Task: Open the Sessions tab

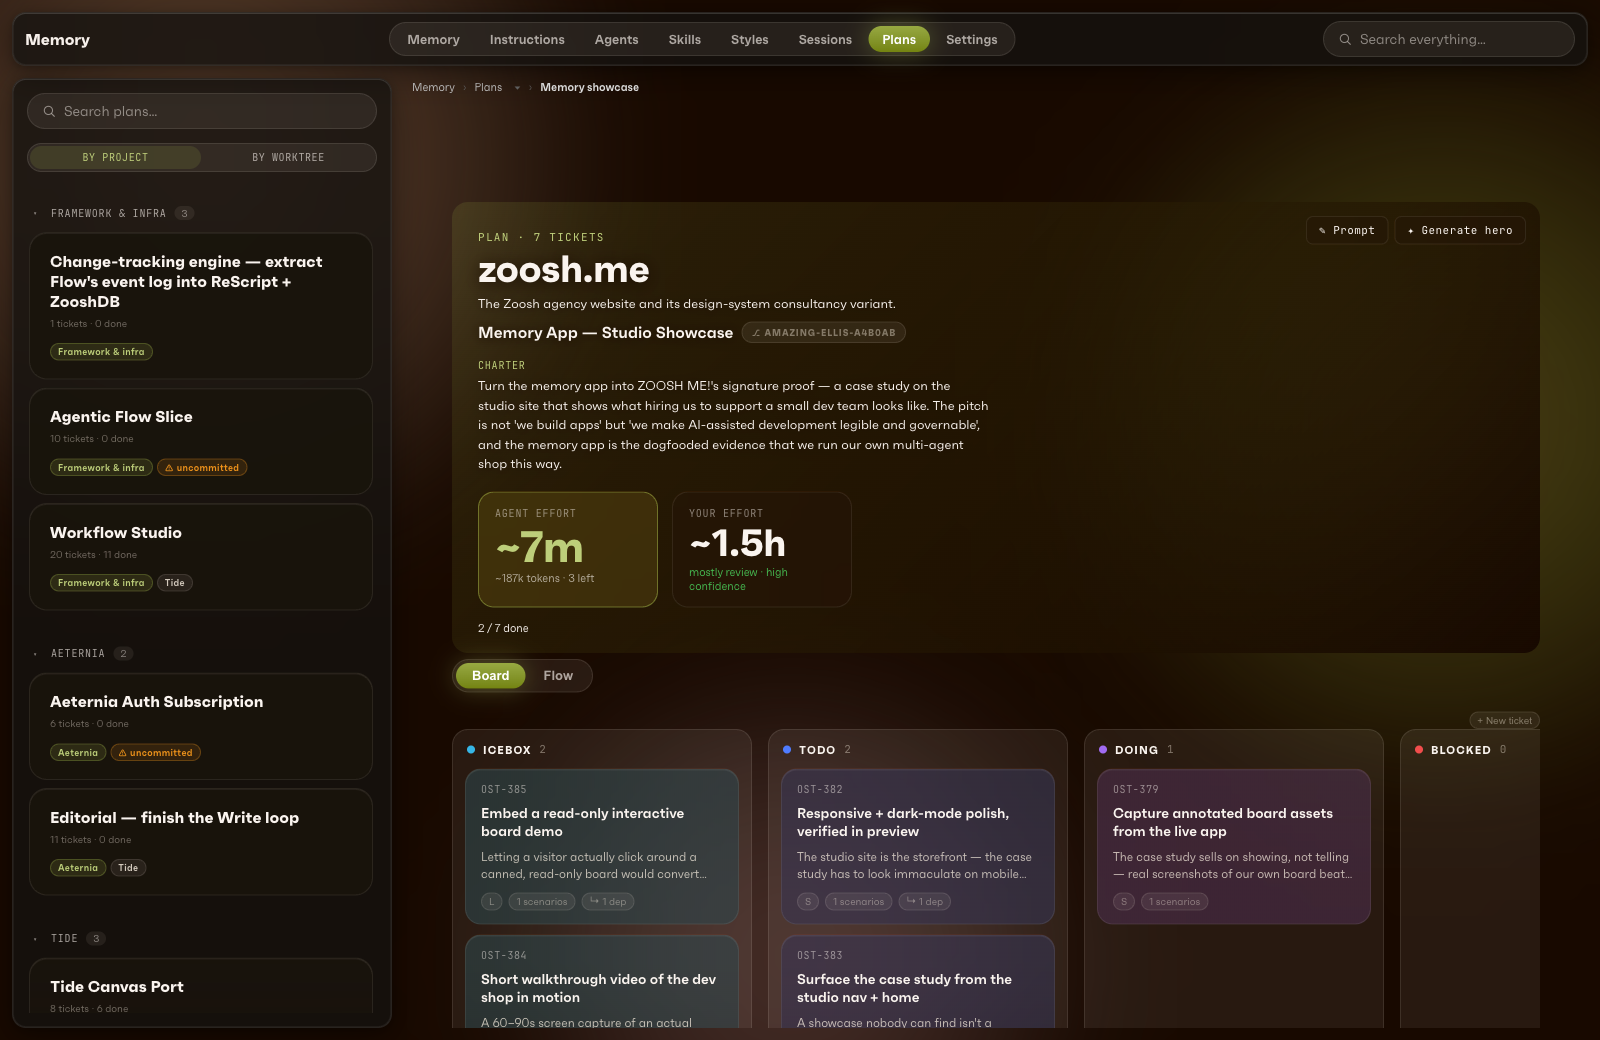Action: point(825,40)
